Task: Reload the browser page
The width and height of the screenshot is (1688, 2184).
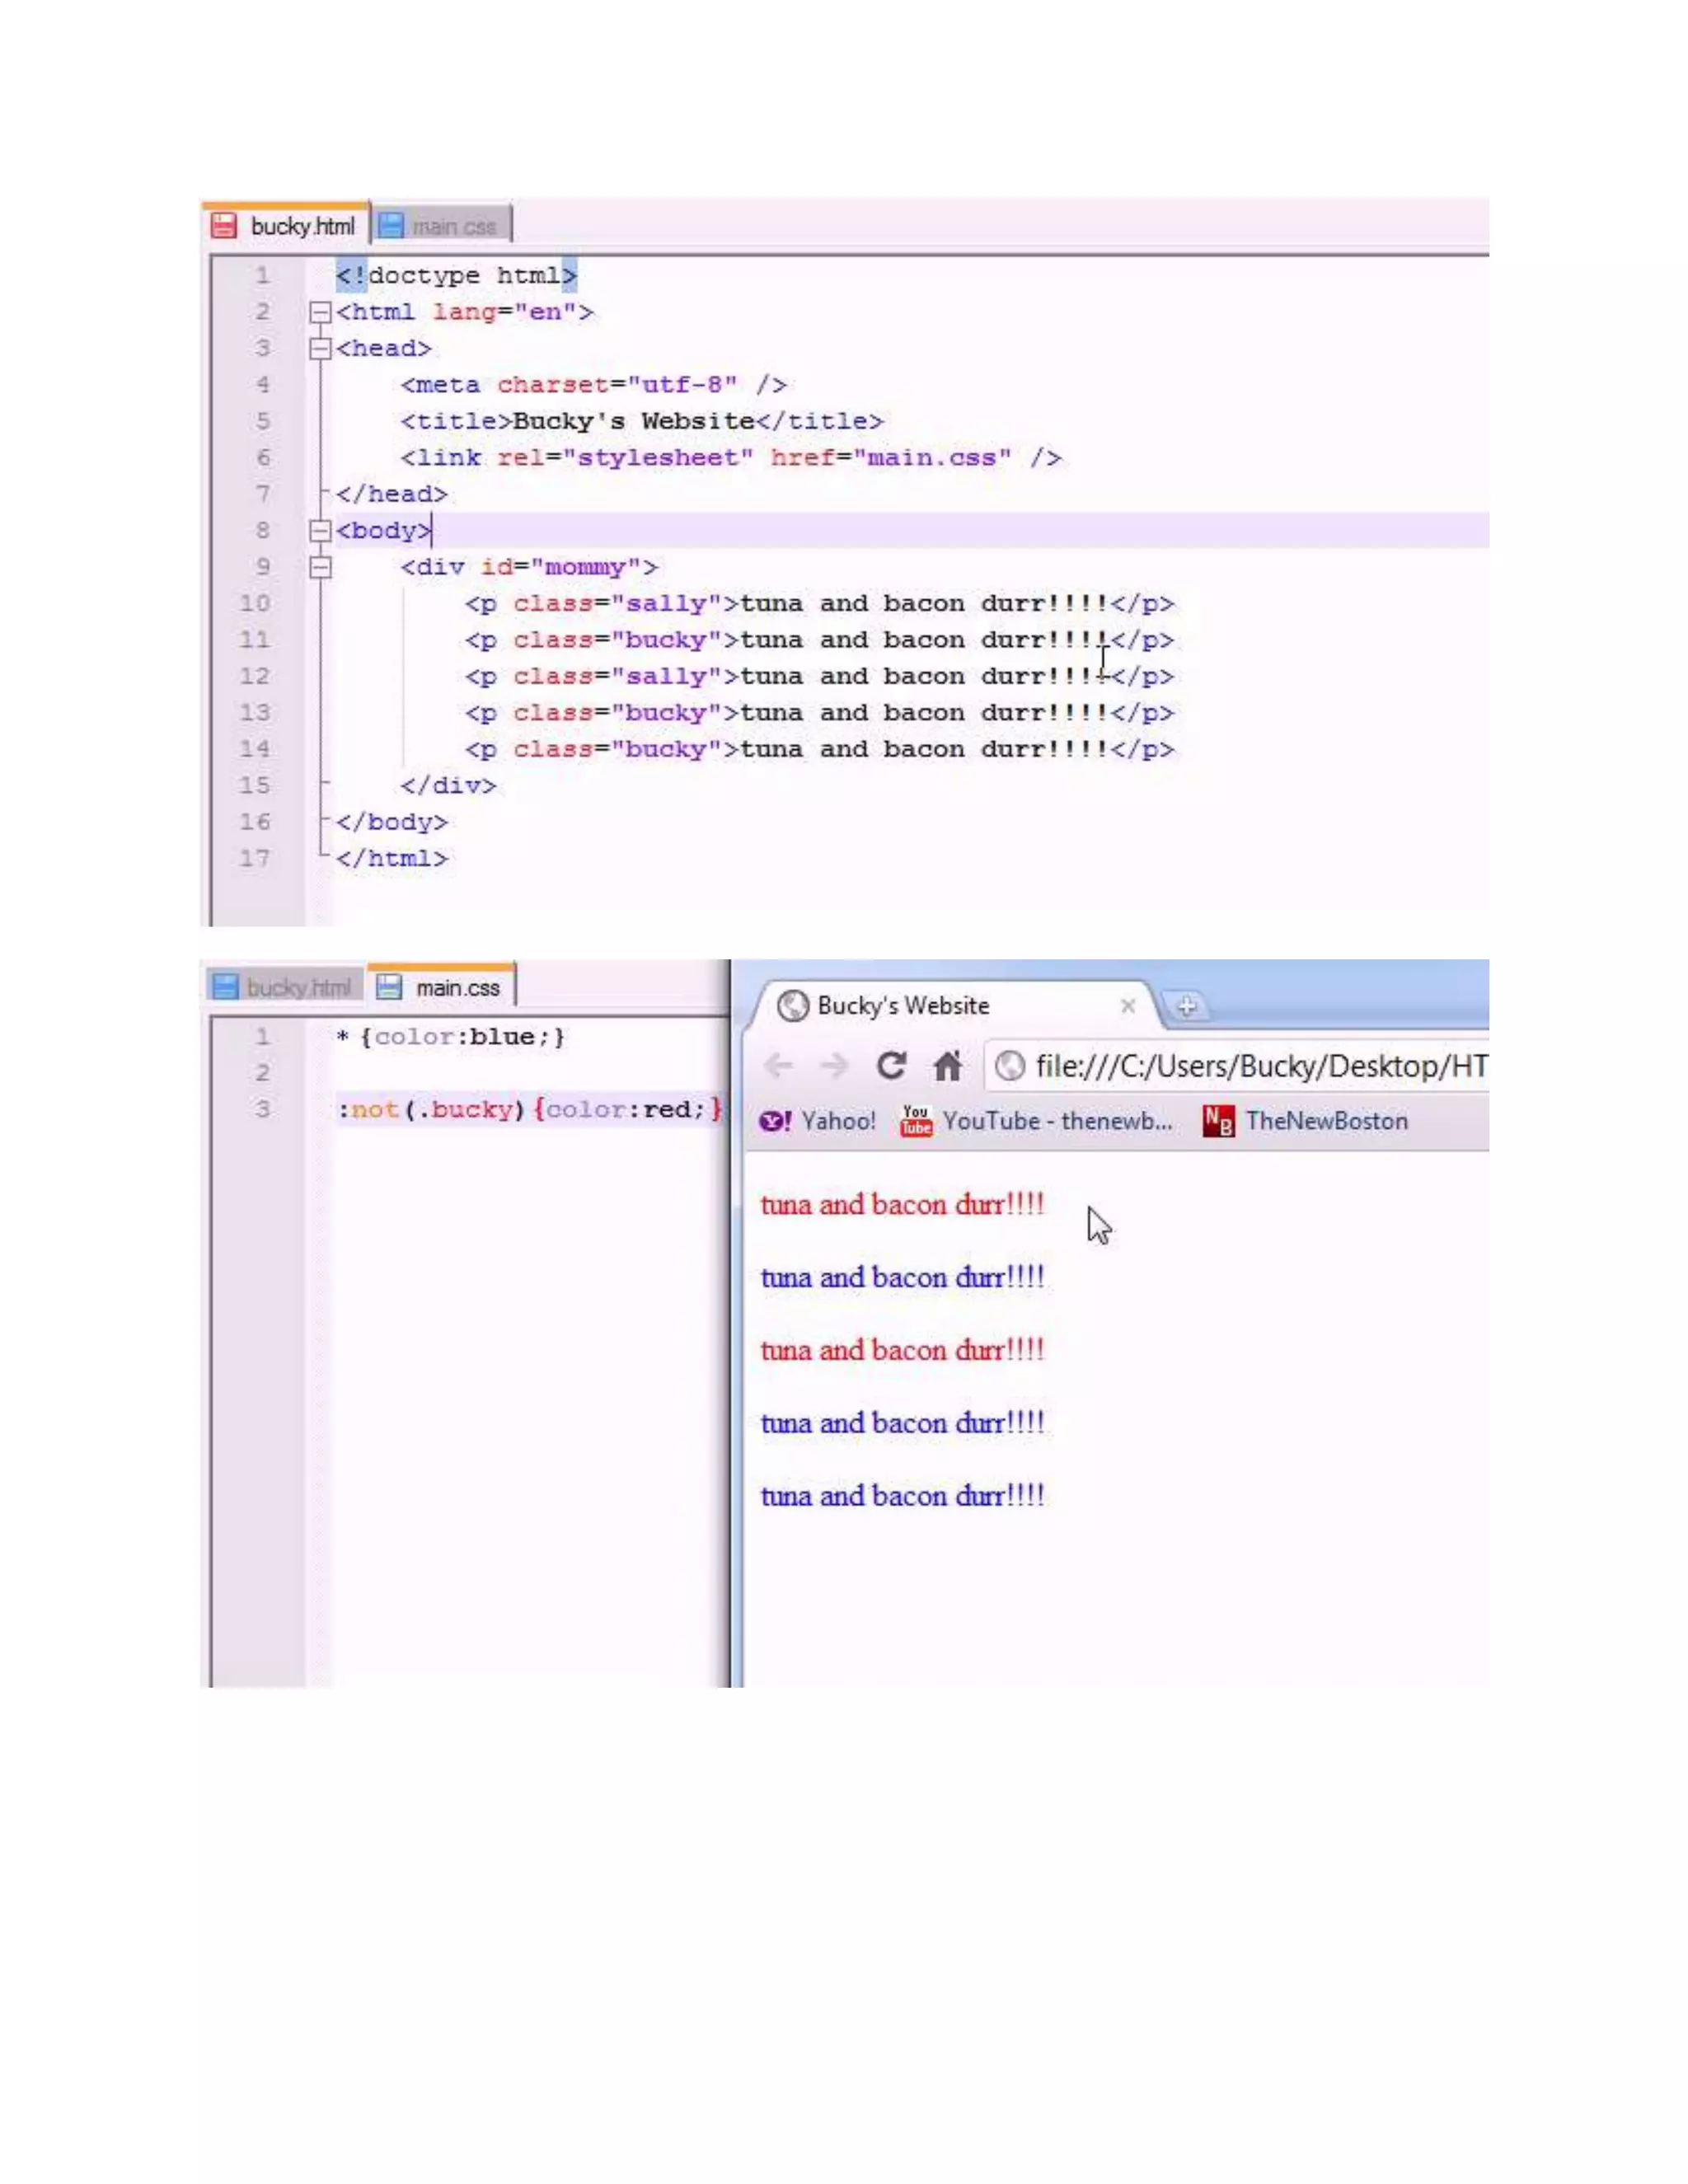Action: 891,1066
